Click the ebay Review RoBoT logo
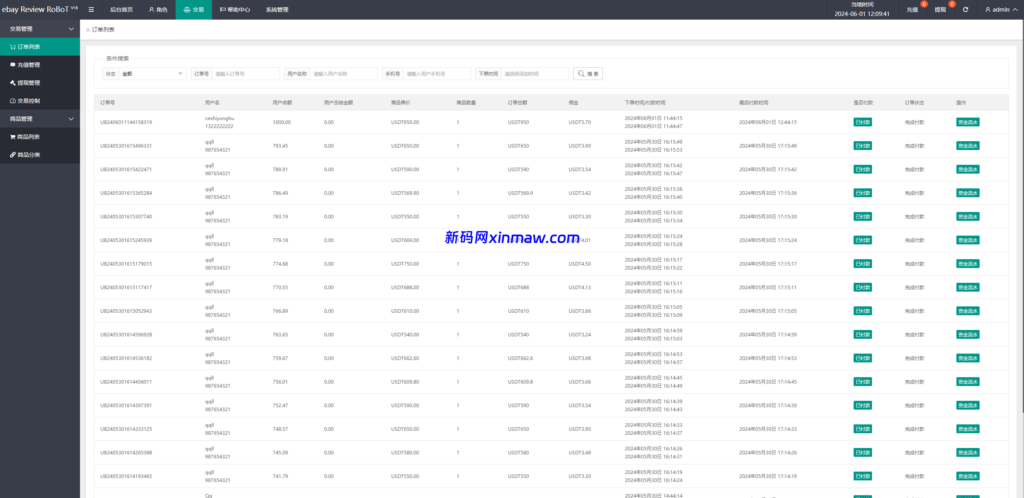This screenshot has height=498, width=1024. (39, 10)
